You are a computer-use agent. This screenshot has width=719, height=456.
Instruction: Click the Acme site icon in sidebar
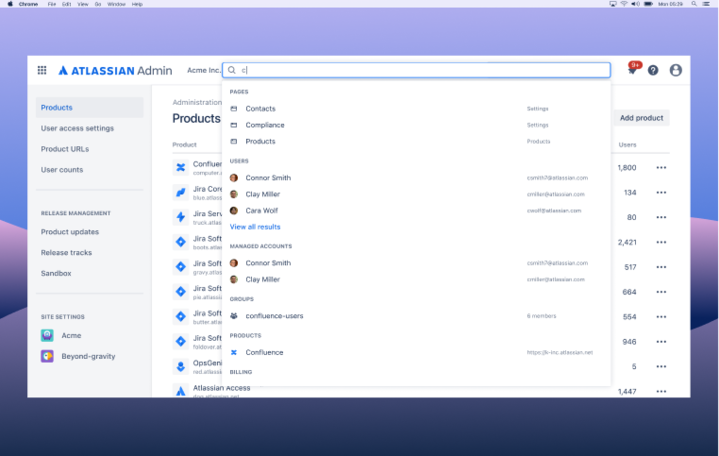click(x=47, y=335)
